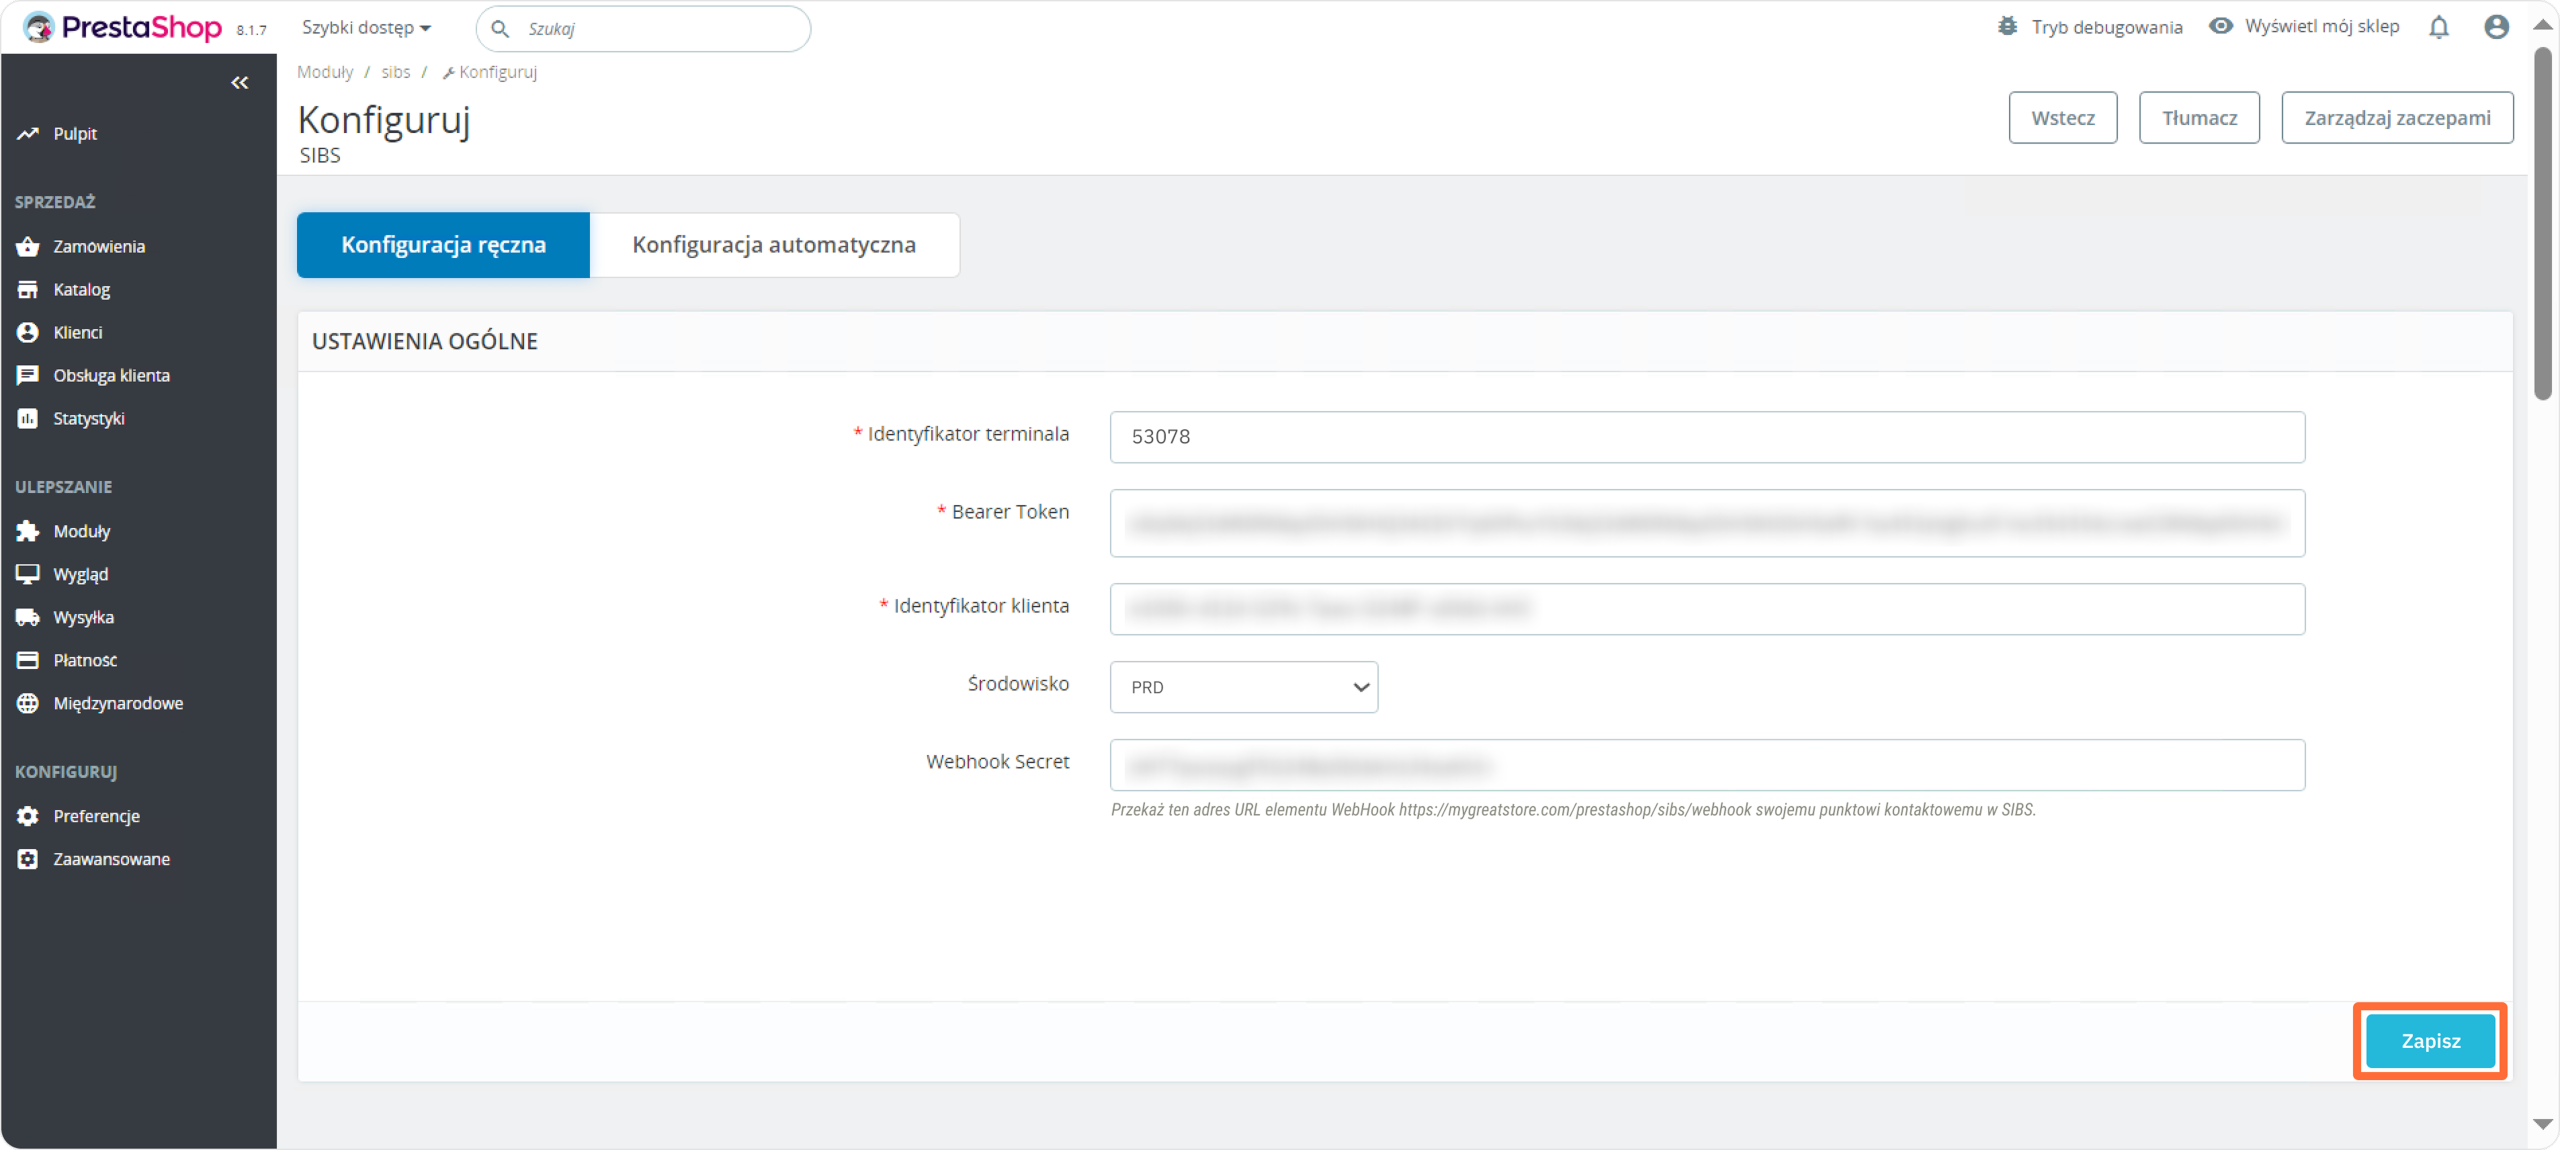Click the Moduły puzzle piece icon
2560x1150 pixels.
point(27,531)
